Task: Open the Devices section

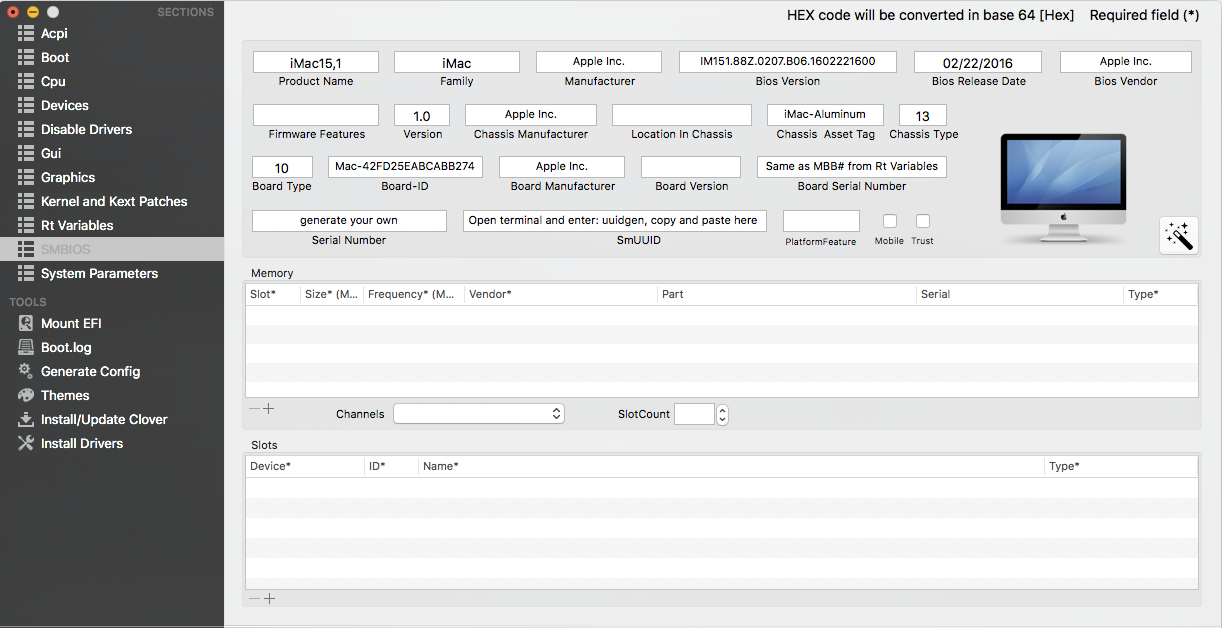Action: 112,105
